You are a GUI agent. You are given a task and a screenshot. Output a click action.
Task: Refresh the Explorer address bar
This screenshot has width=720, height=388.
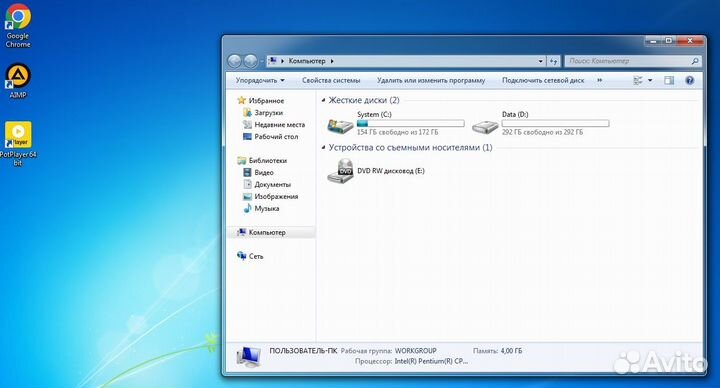pyautogui.click(x=553, y=61)
